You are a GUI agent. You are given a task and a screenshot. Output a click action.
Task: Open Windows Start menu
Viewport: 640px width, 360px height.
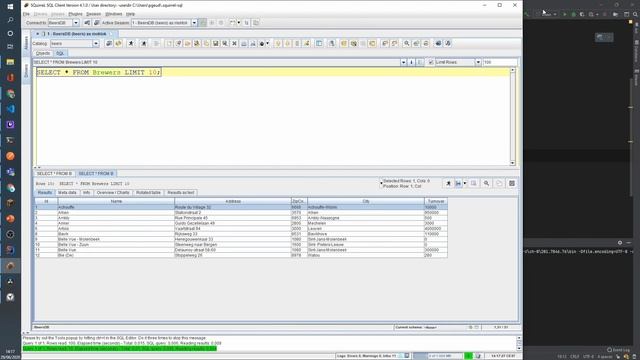point(10,7)
